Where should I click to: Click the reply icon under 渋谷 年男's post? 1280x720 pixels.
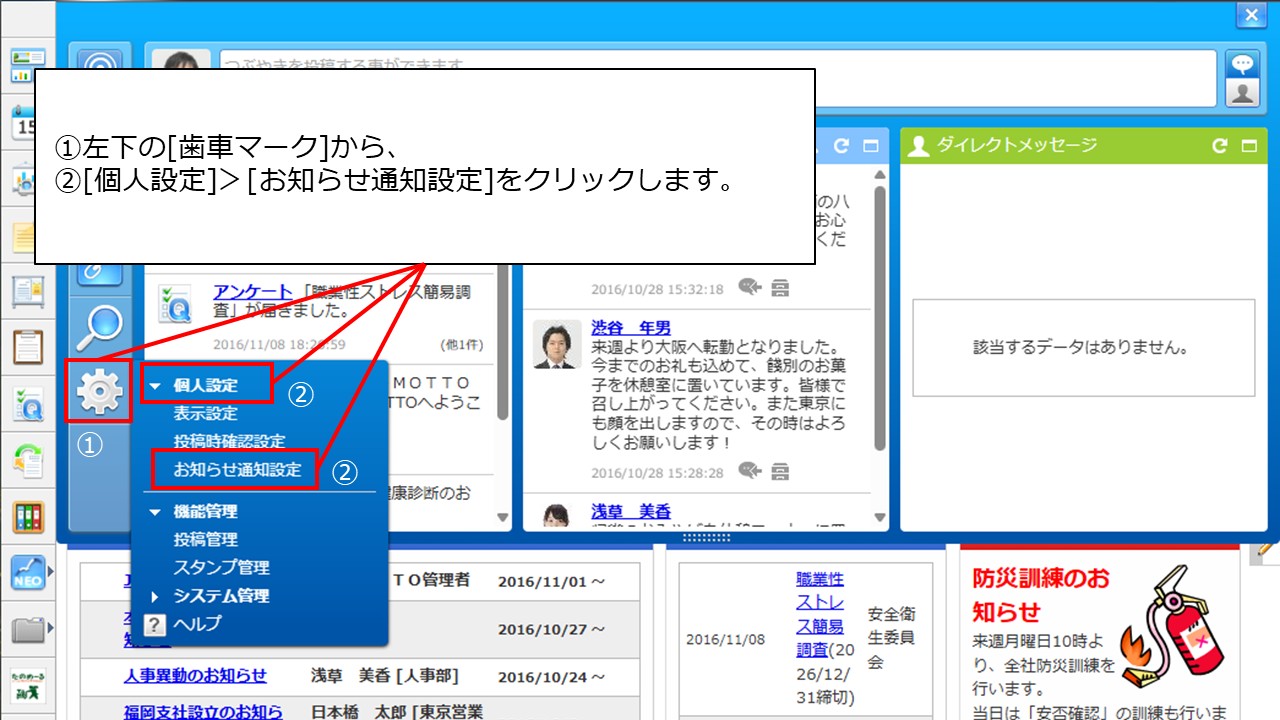[x=750, y=471]
